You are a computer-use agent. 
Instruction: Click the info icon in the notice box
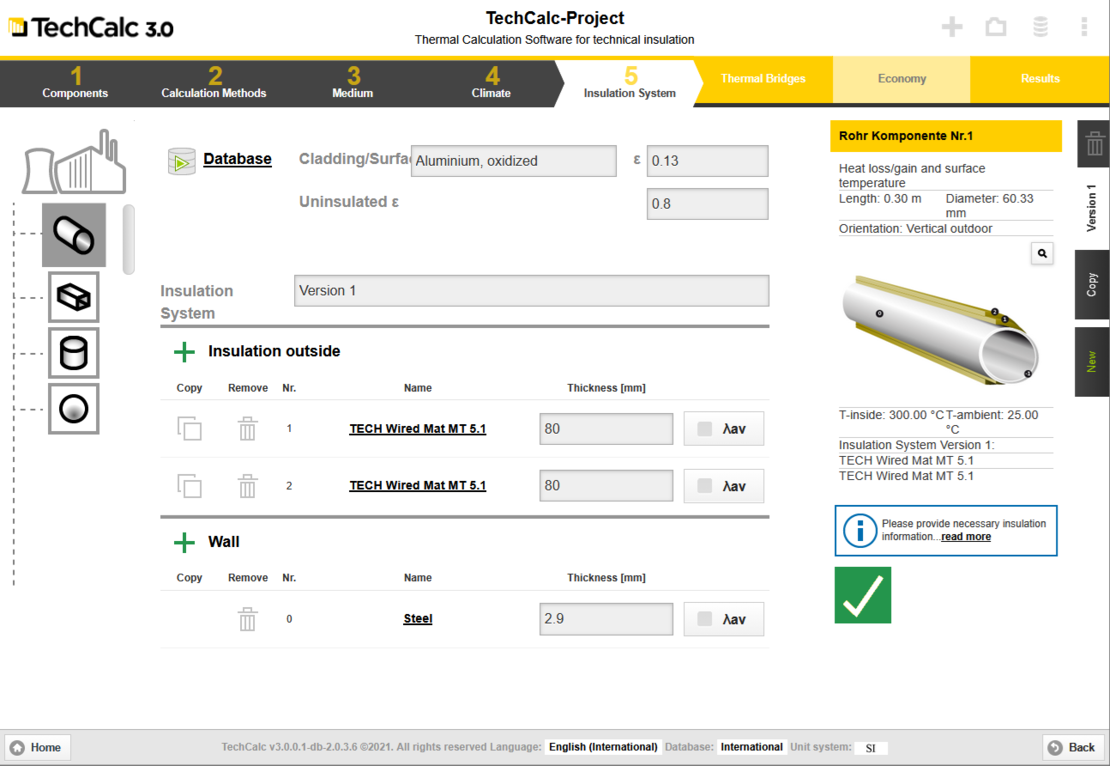[860, 530]
